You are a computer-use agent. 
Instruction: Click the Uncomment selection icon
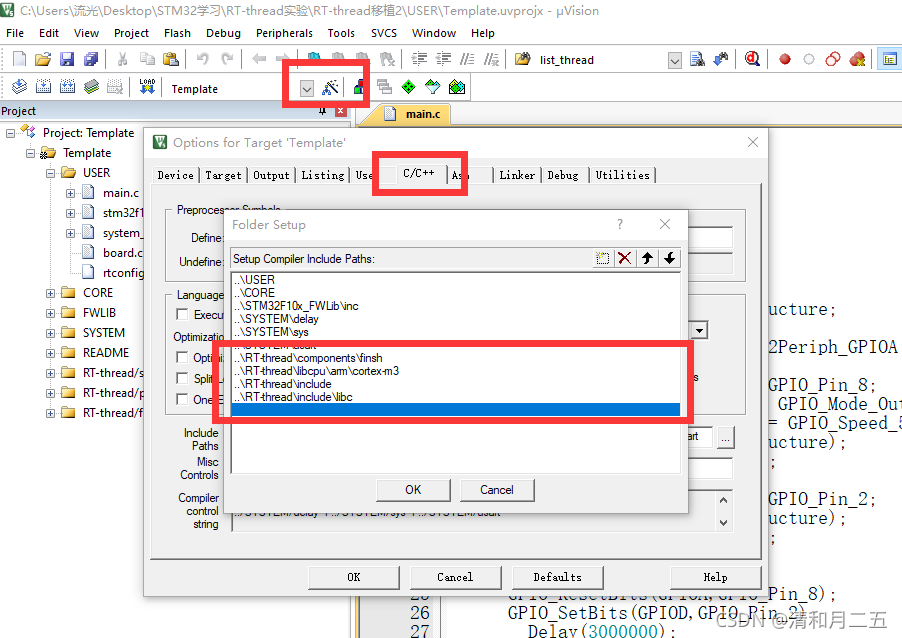(491, 59)
